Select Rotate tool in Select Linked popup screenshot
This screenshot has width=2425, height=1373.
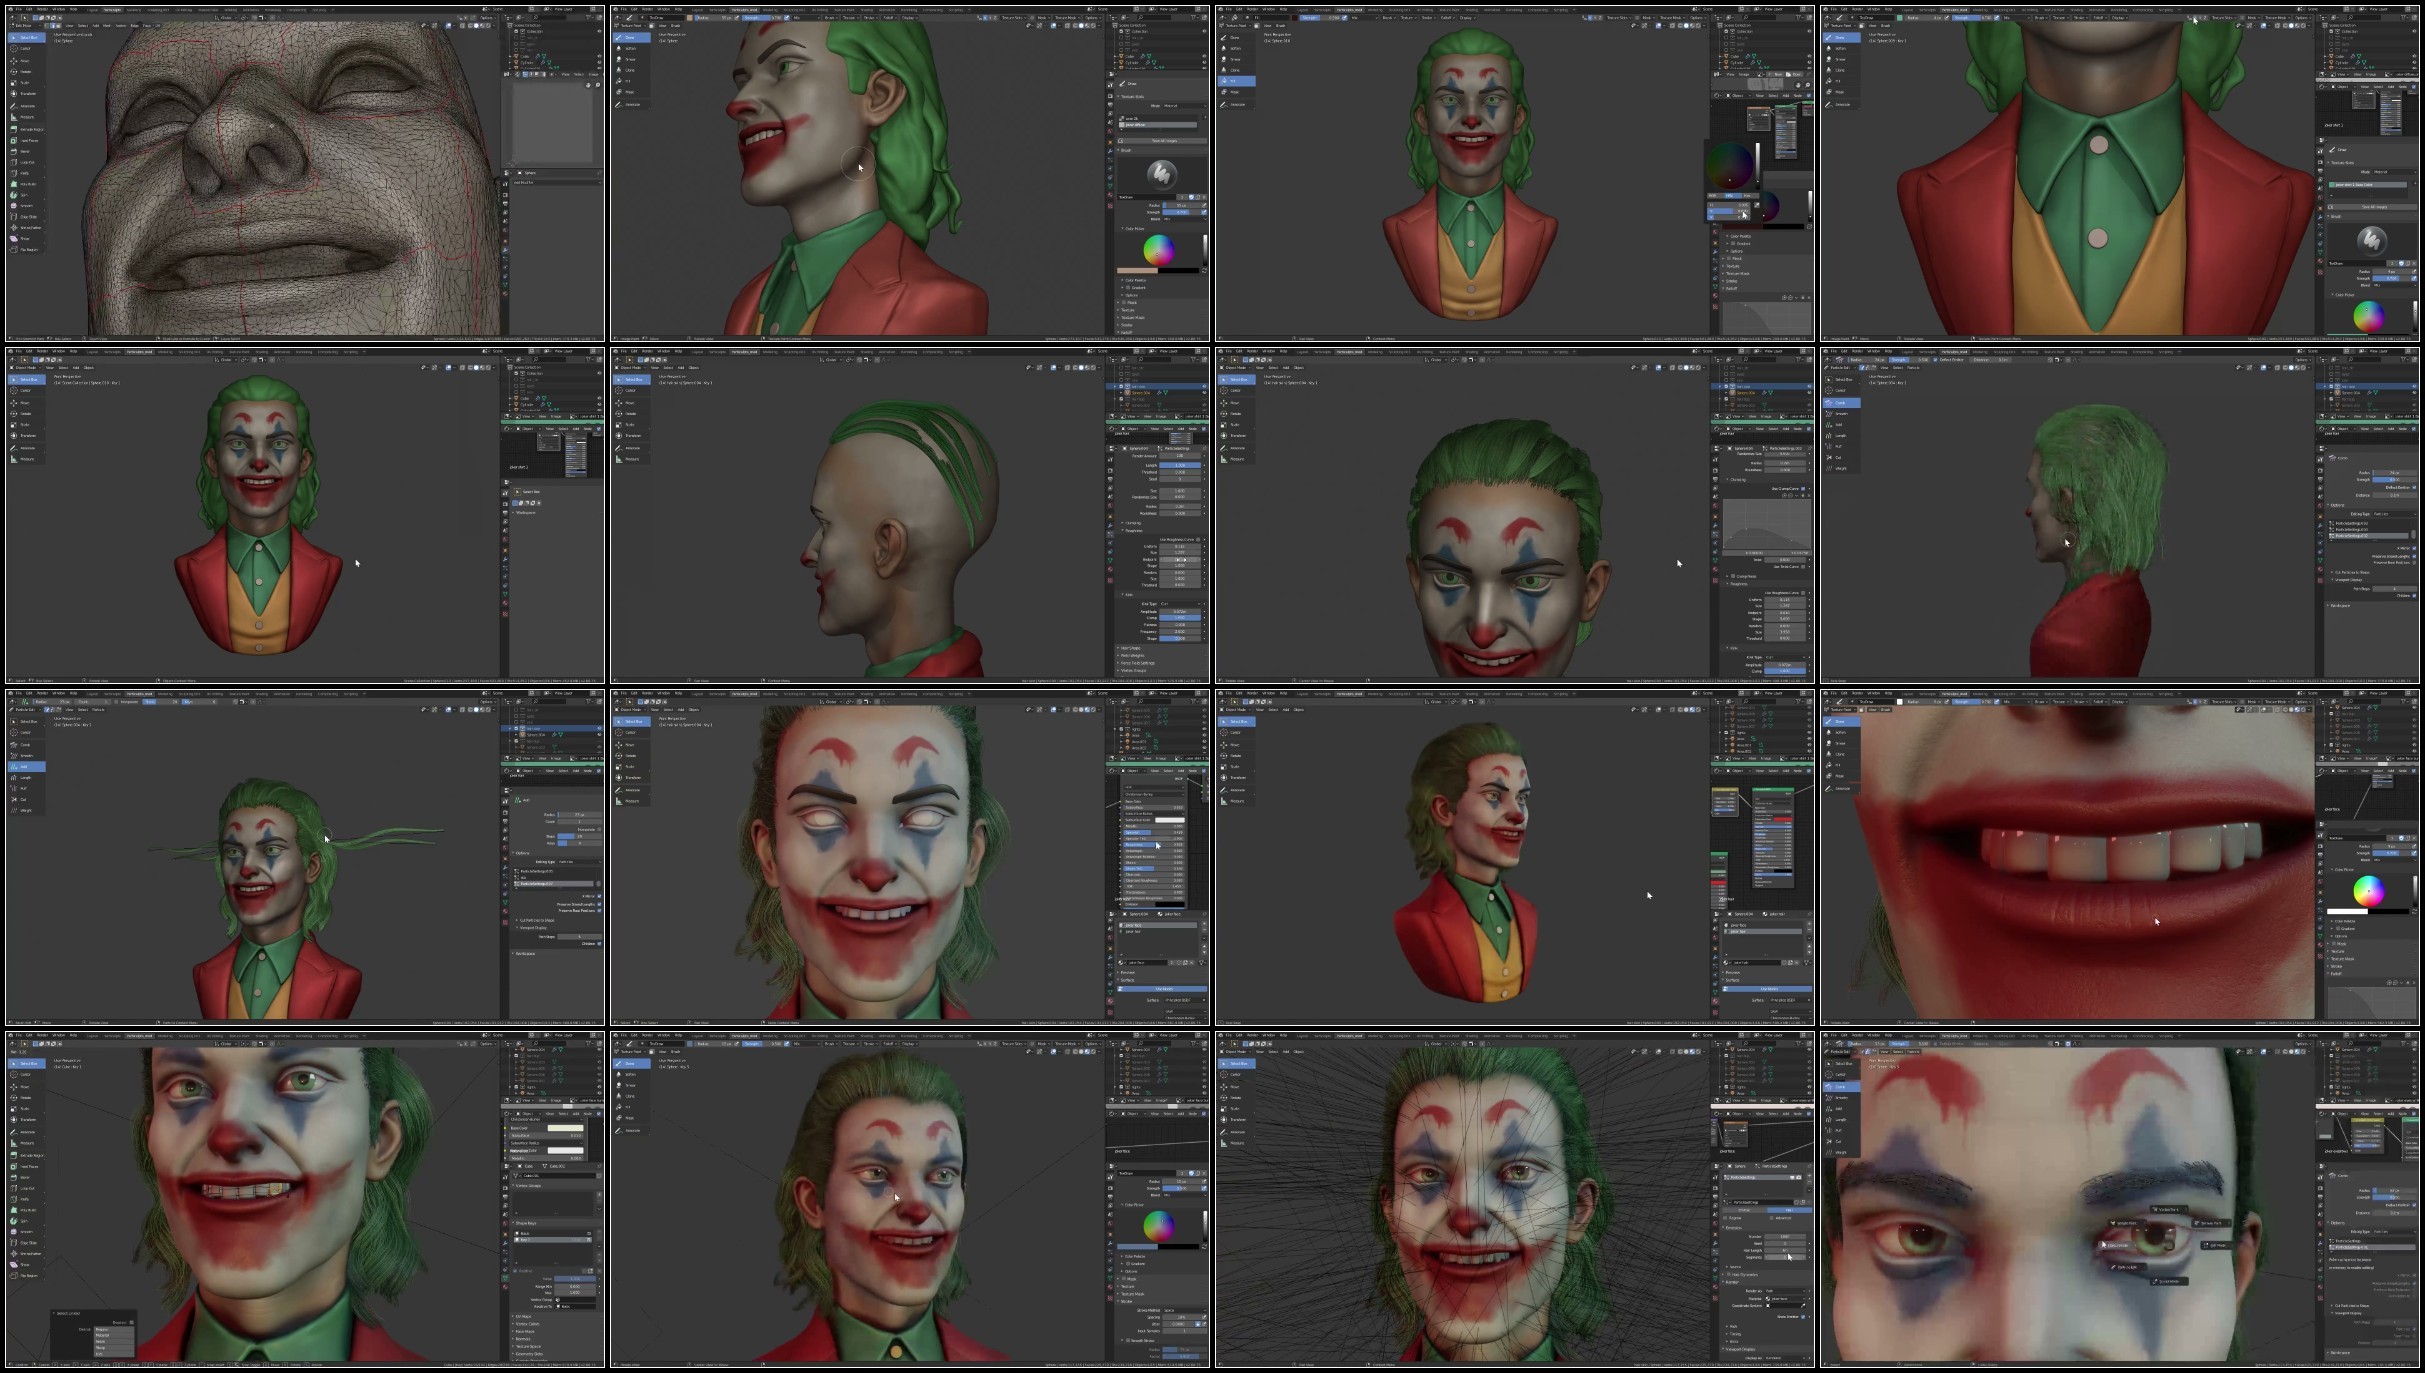26,1097
